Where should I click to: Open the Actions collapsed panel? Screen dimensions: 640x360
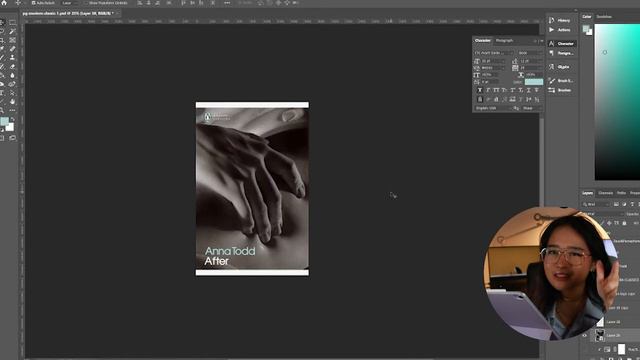point(561,30)
